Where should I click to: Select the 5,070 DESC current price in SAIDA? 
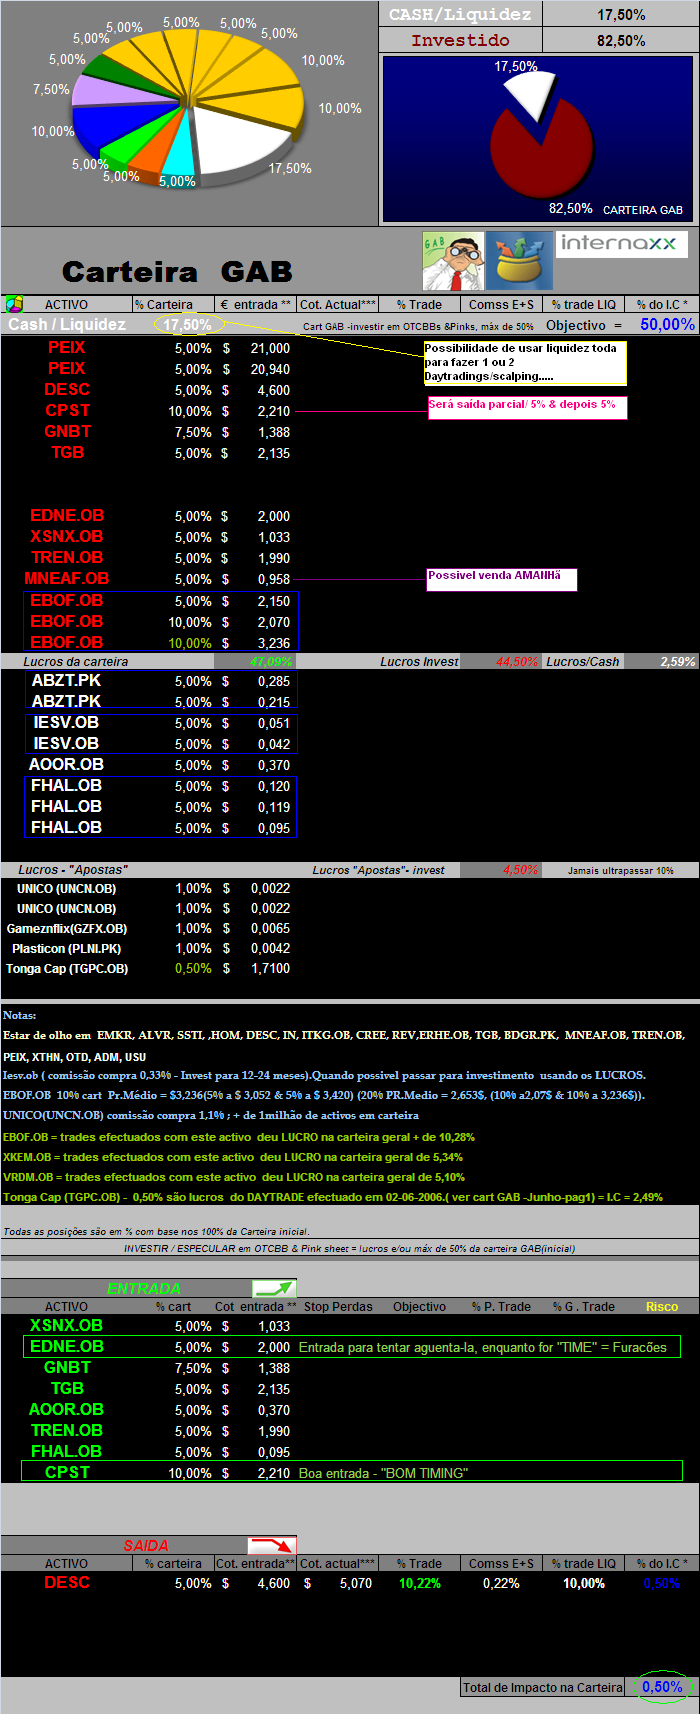(355, 1583)
